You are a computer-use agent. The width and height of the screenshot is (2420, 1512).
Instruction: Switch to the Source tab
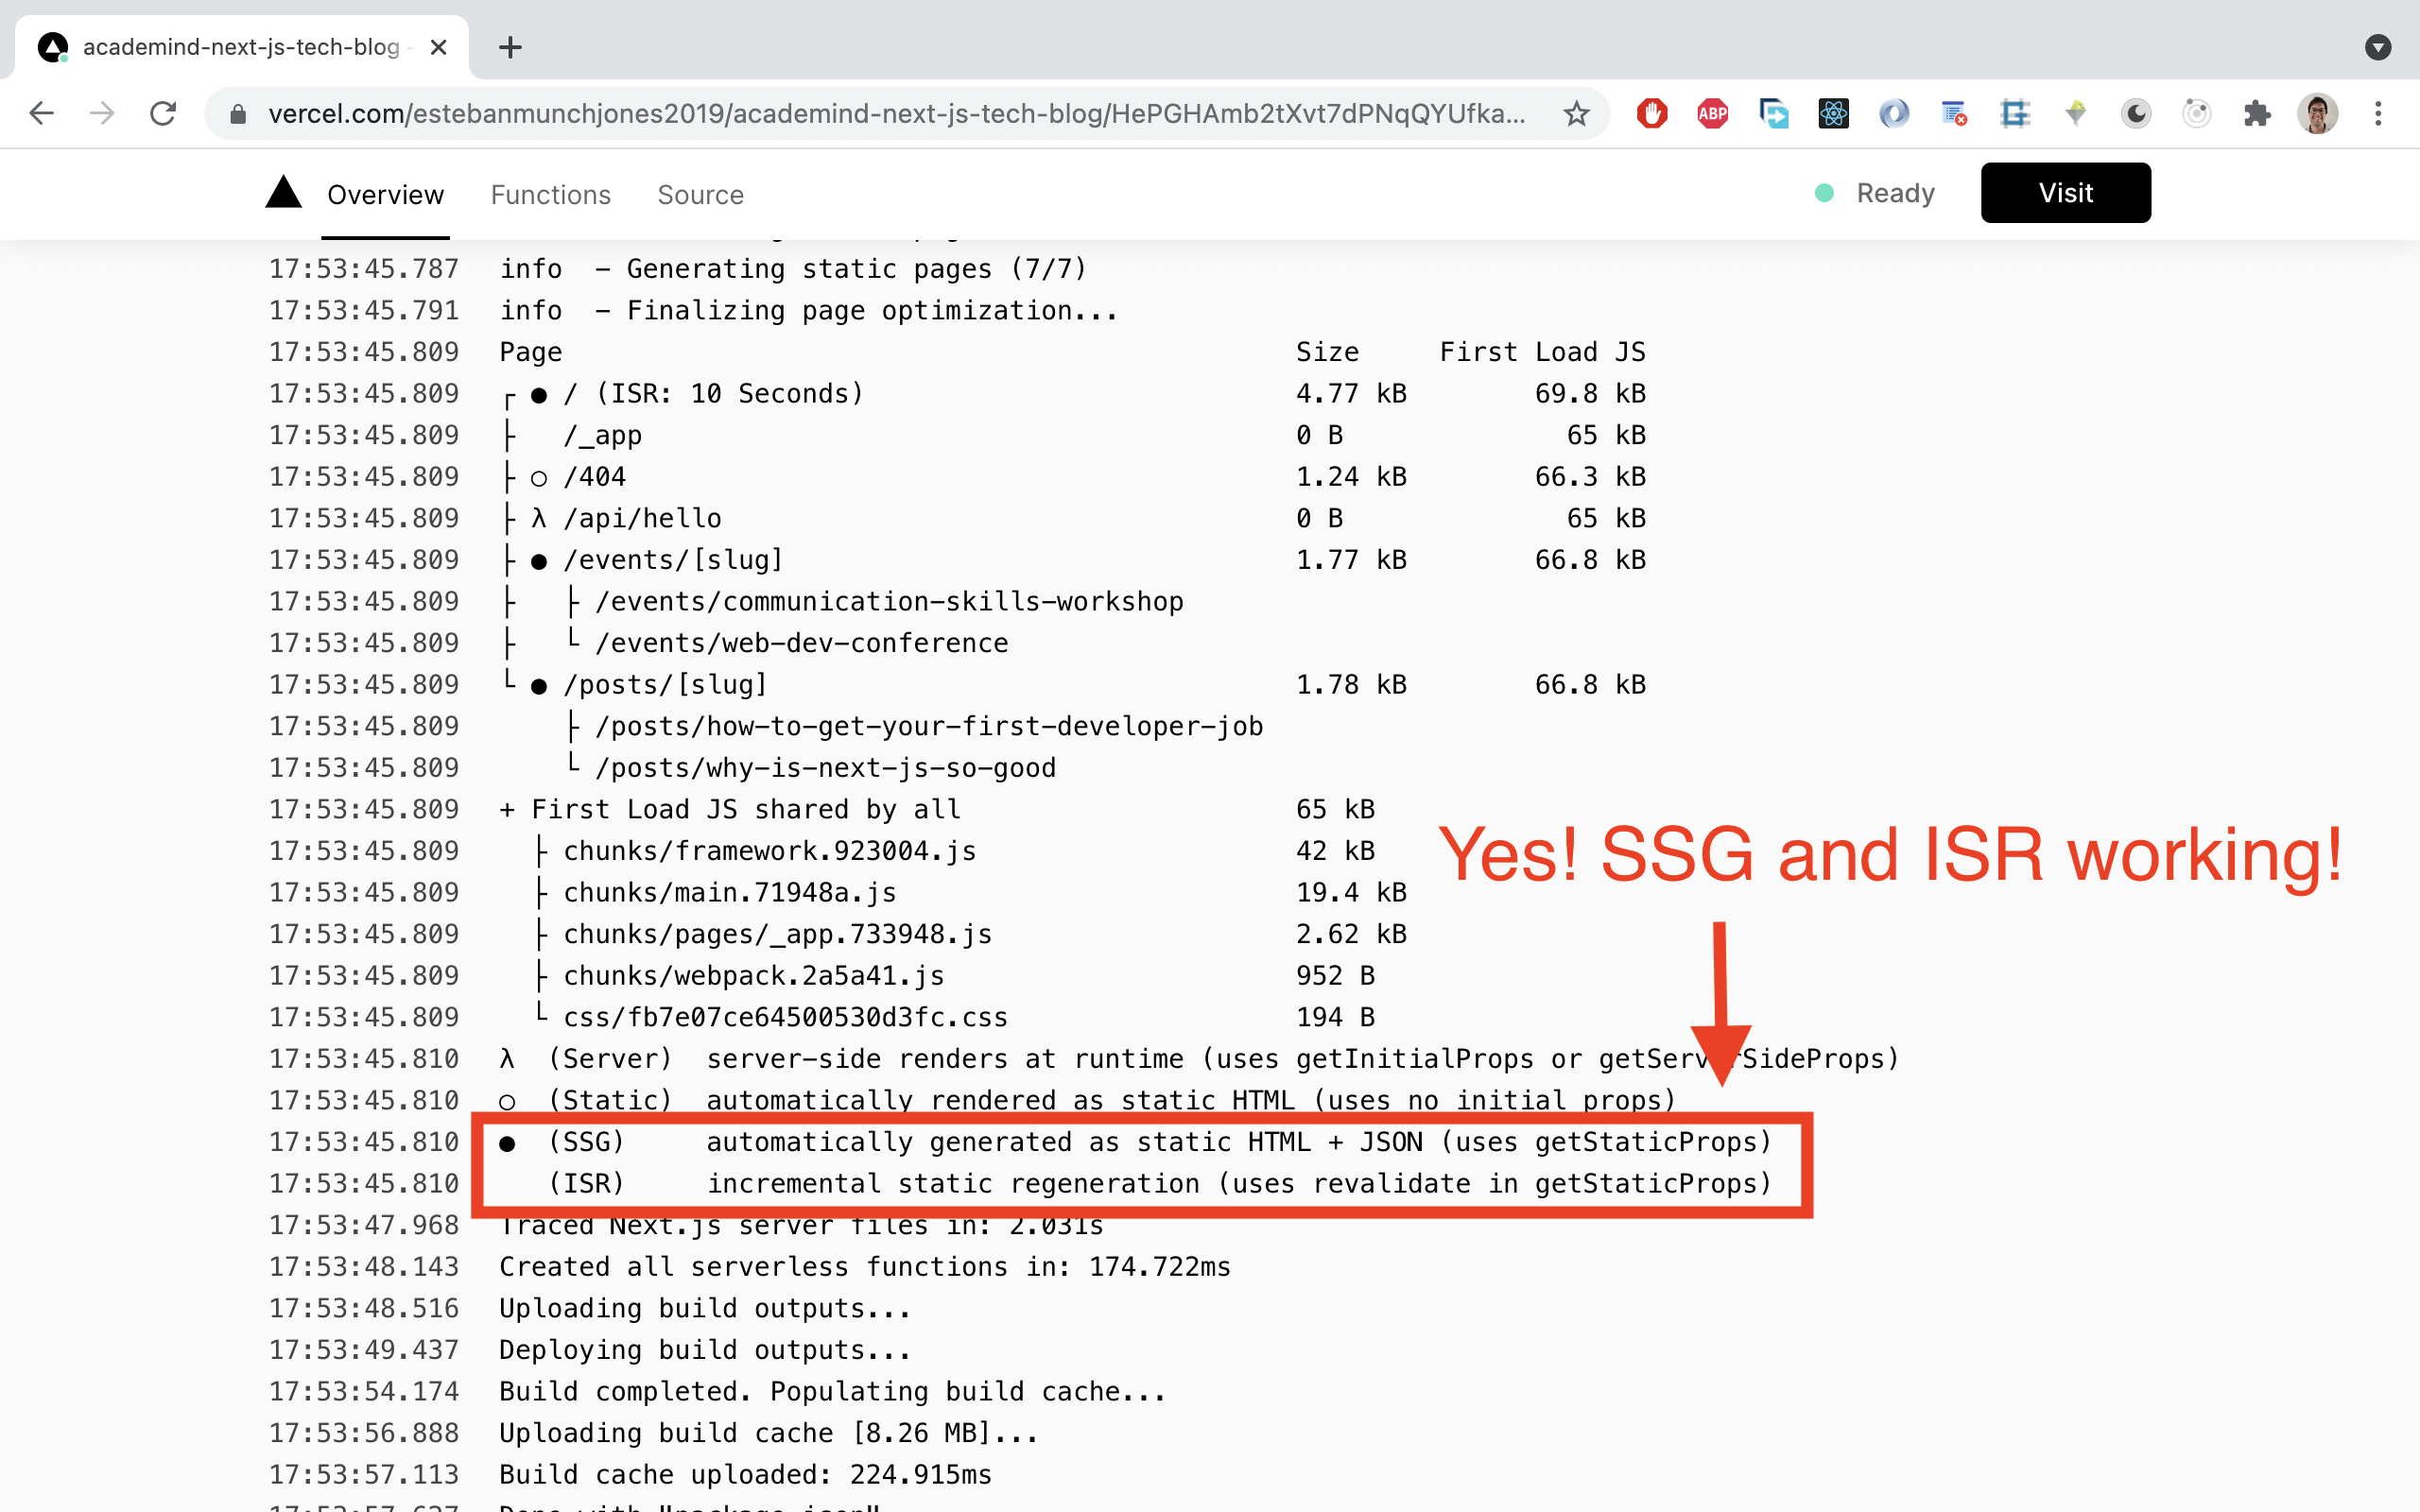pyautogui.click(x=700, y=194)
